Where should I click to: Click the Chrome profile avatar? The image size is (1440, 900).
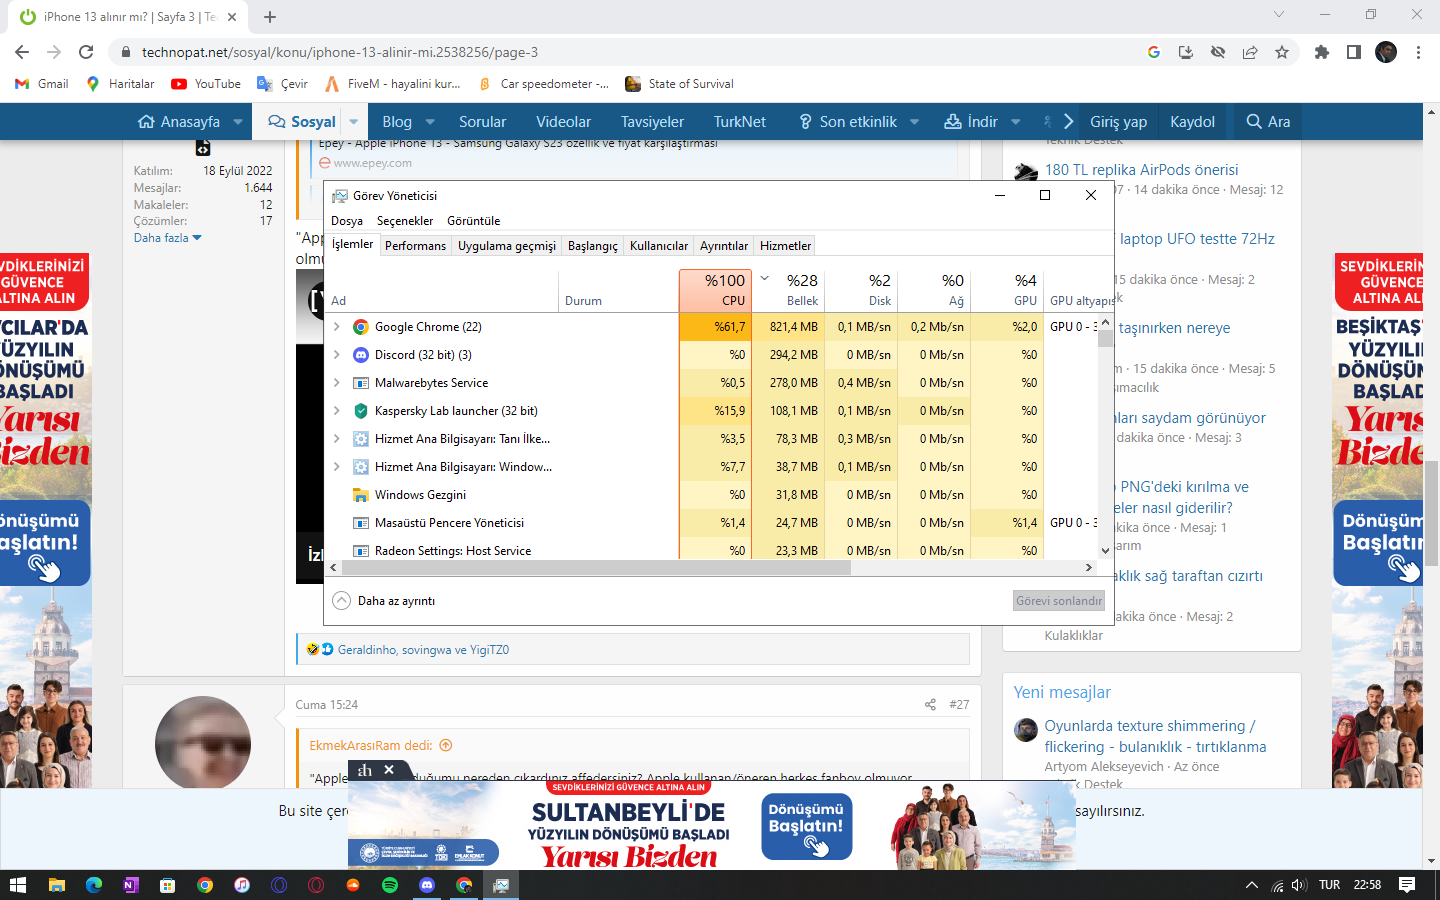[1386, 52]
